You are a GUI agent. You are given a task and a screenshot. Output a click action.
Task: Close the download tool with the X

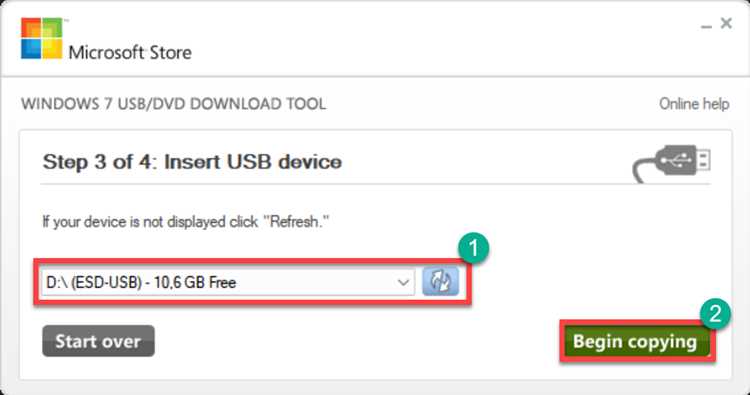pyautogui.click(x=726, y=23)
